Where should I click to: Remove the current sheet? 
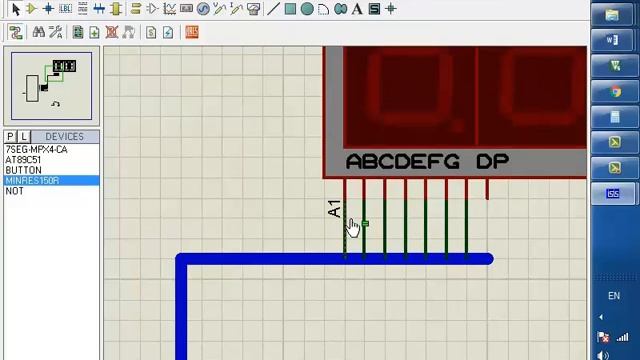tap(111, 32)
